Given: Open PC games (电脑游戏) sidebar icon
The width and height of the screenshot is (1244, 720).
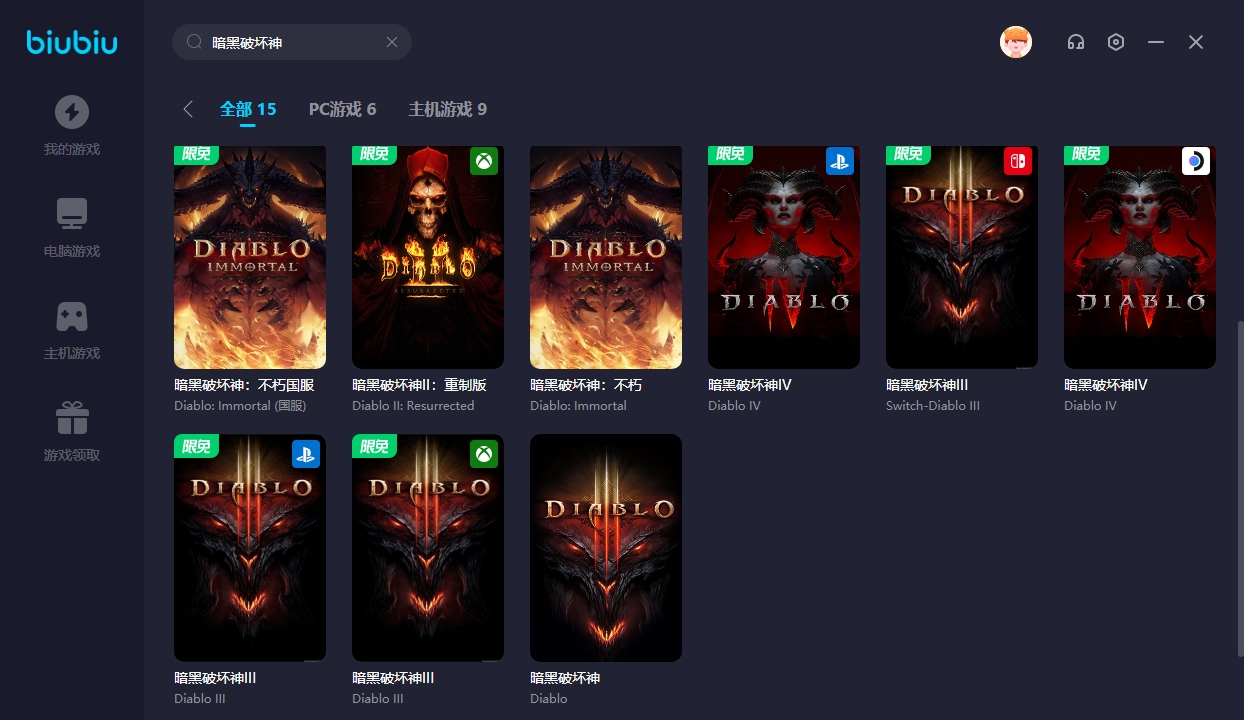Looking at the screenshot, I should 71,214.
